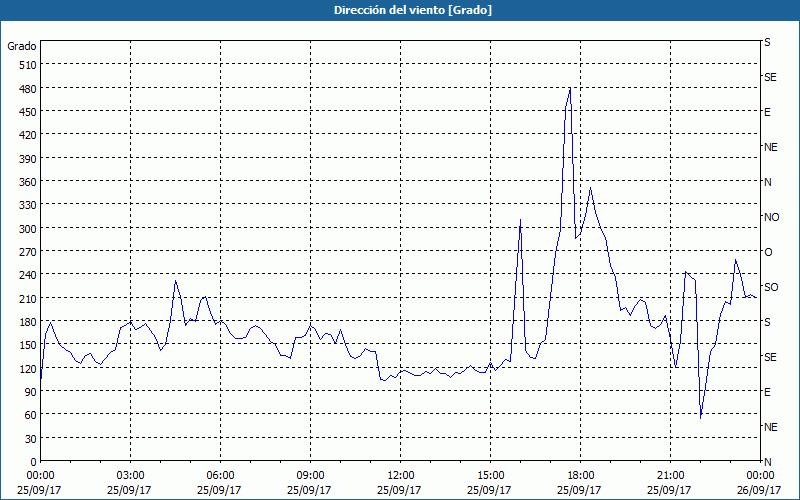
Task: Click the "N" compass label level with 360
Action: click(x=768, y=182)
